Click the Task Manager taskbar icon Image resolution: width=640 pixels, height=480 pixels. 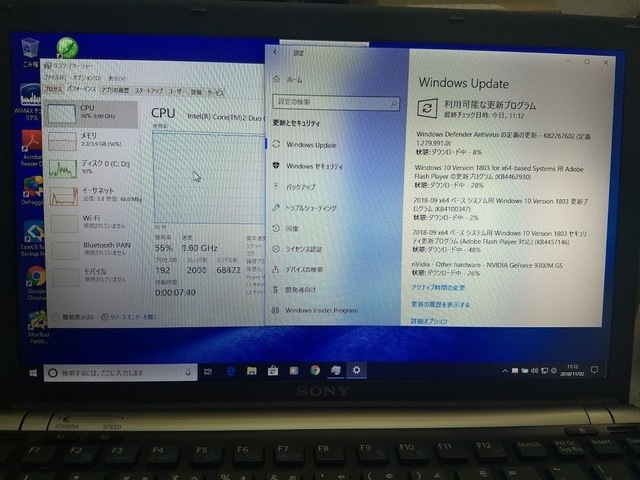coord(336,370)
